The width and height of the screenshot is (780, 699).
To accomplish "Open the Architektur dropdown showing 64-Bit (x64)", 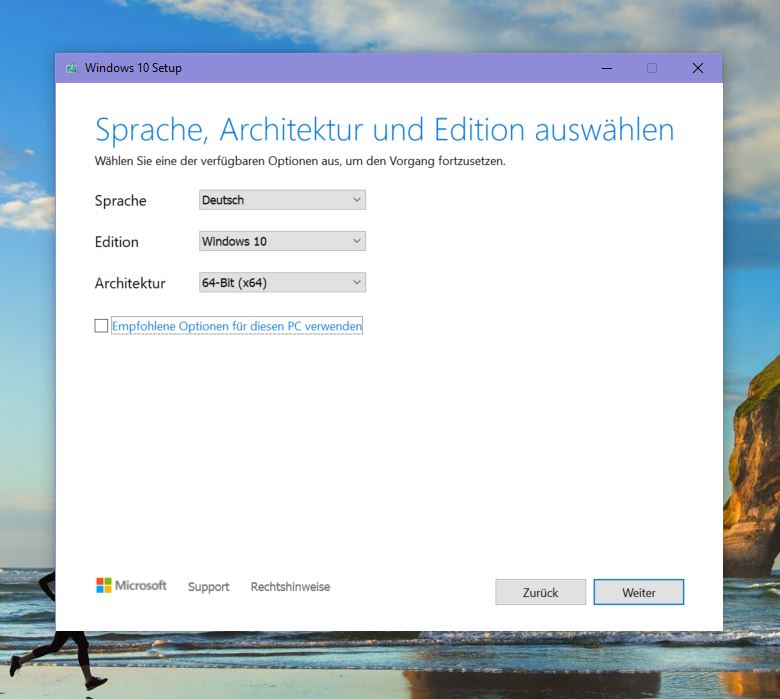I will tap(282, 283).
